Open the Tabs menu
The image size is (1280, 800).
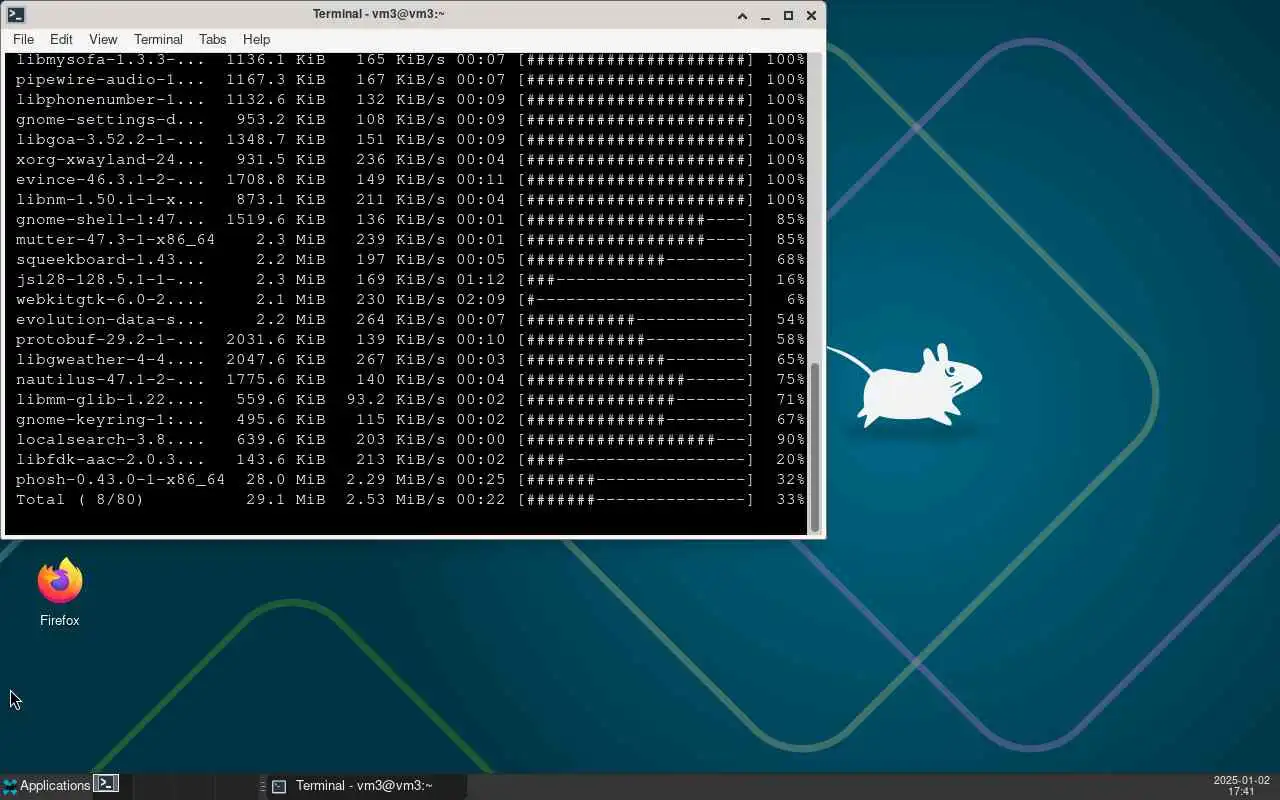(x=212, y=39)
